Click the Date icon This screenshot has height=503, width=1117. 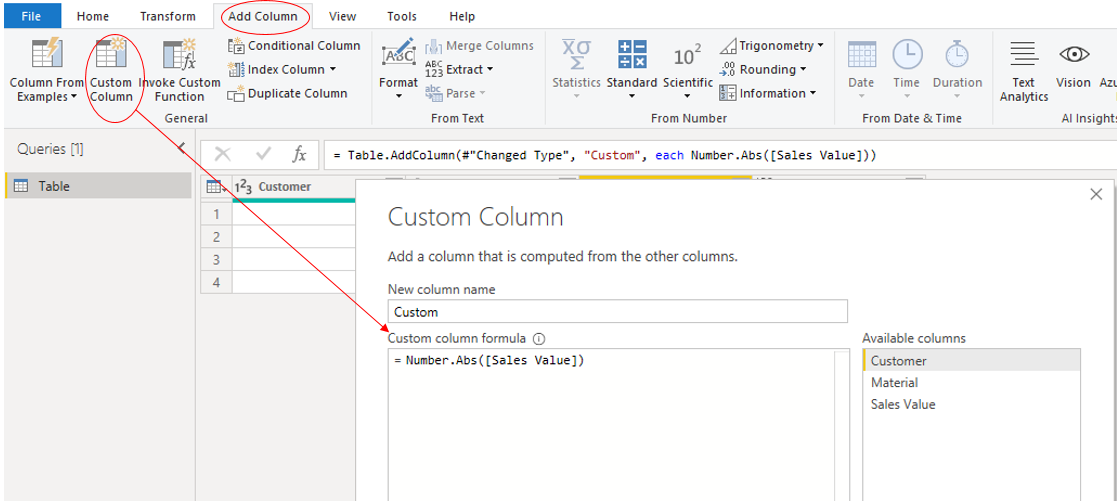861,54
